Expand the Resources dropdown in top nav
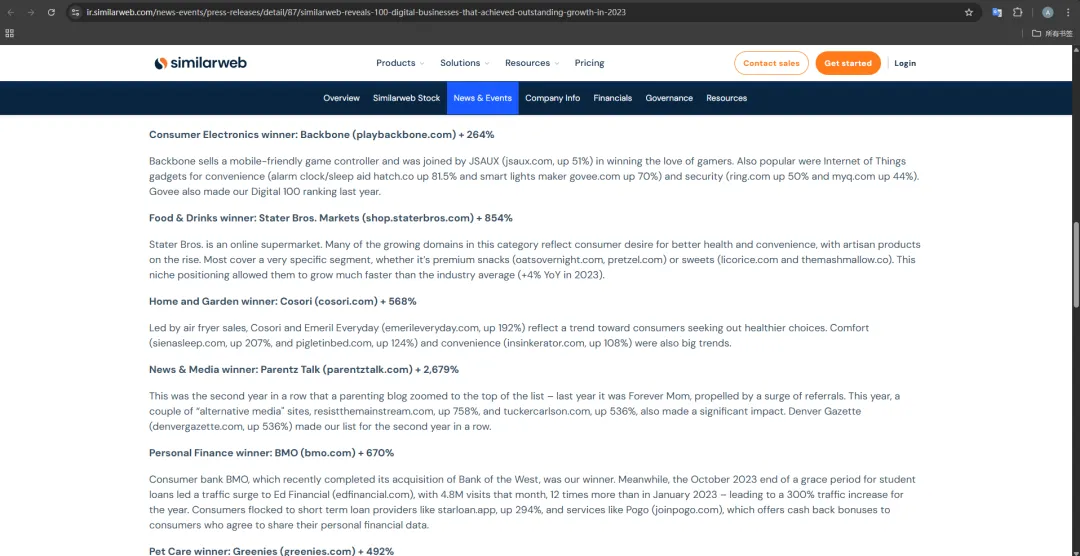The height and width of the screenshot is (556, 1080). click(x=531, y=63)
